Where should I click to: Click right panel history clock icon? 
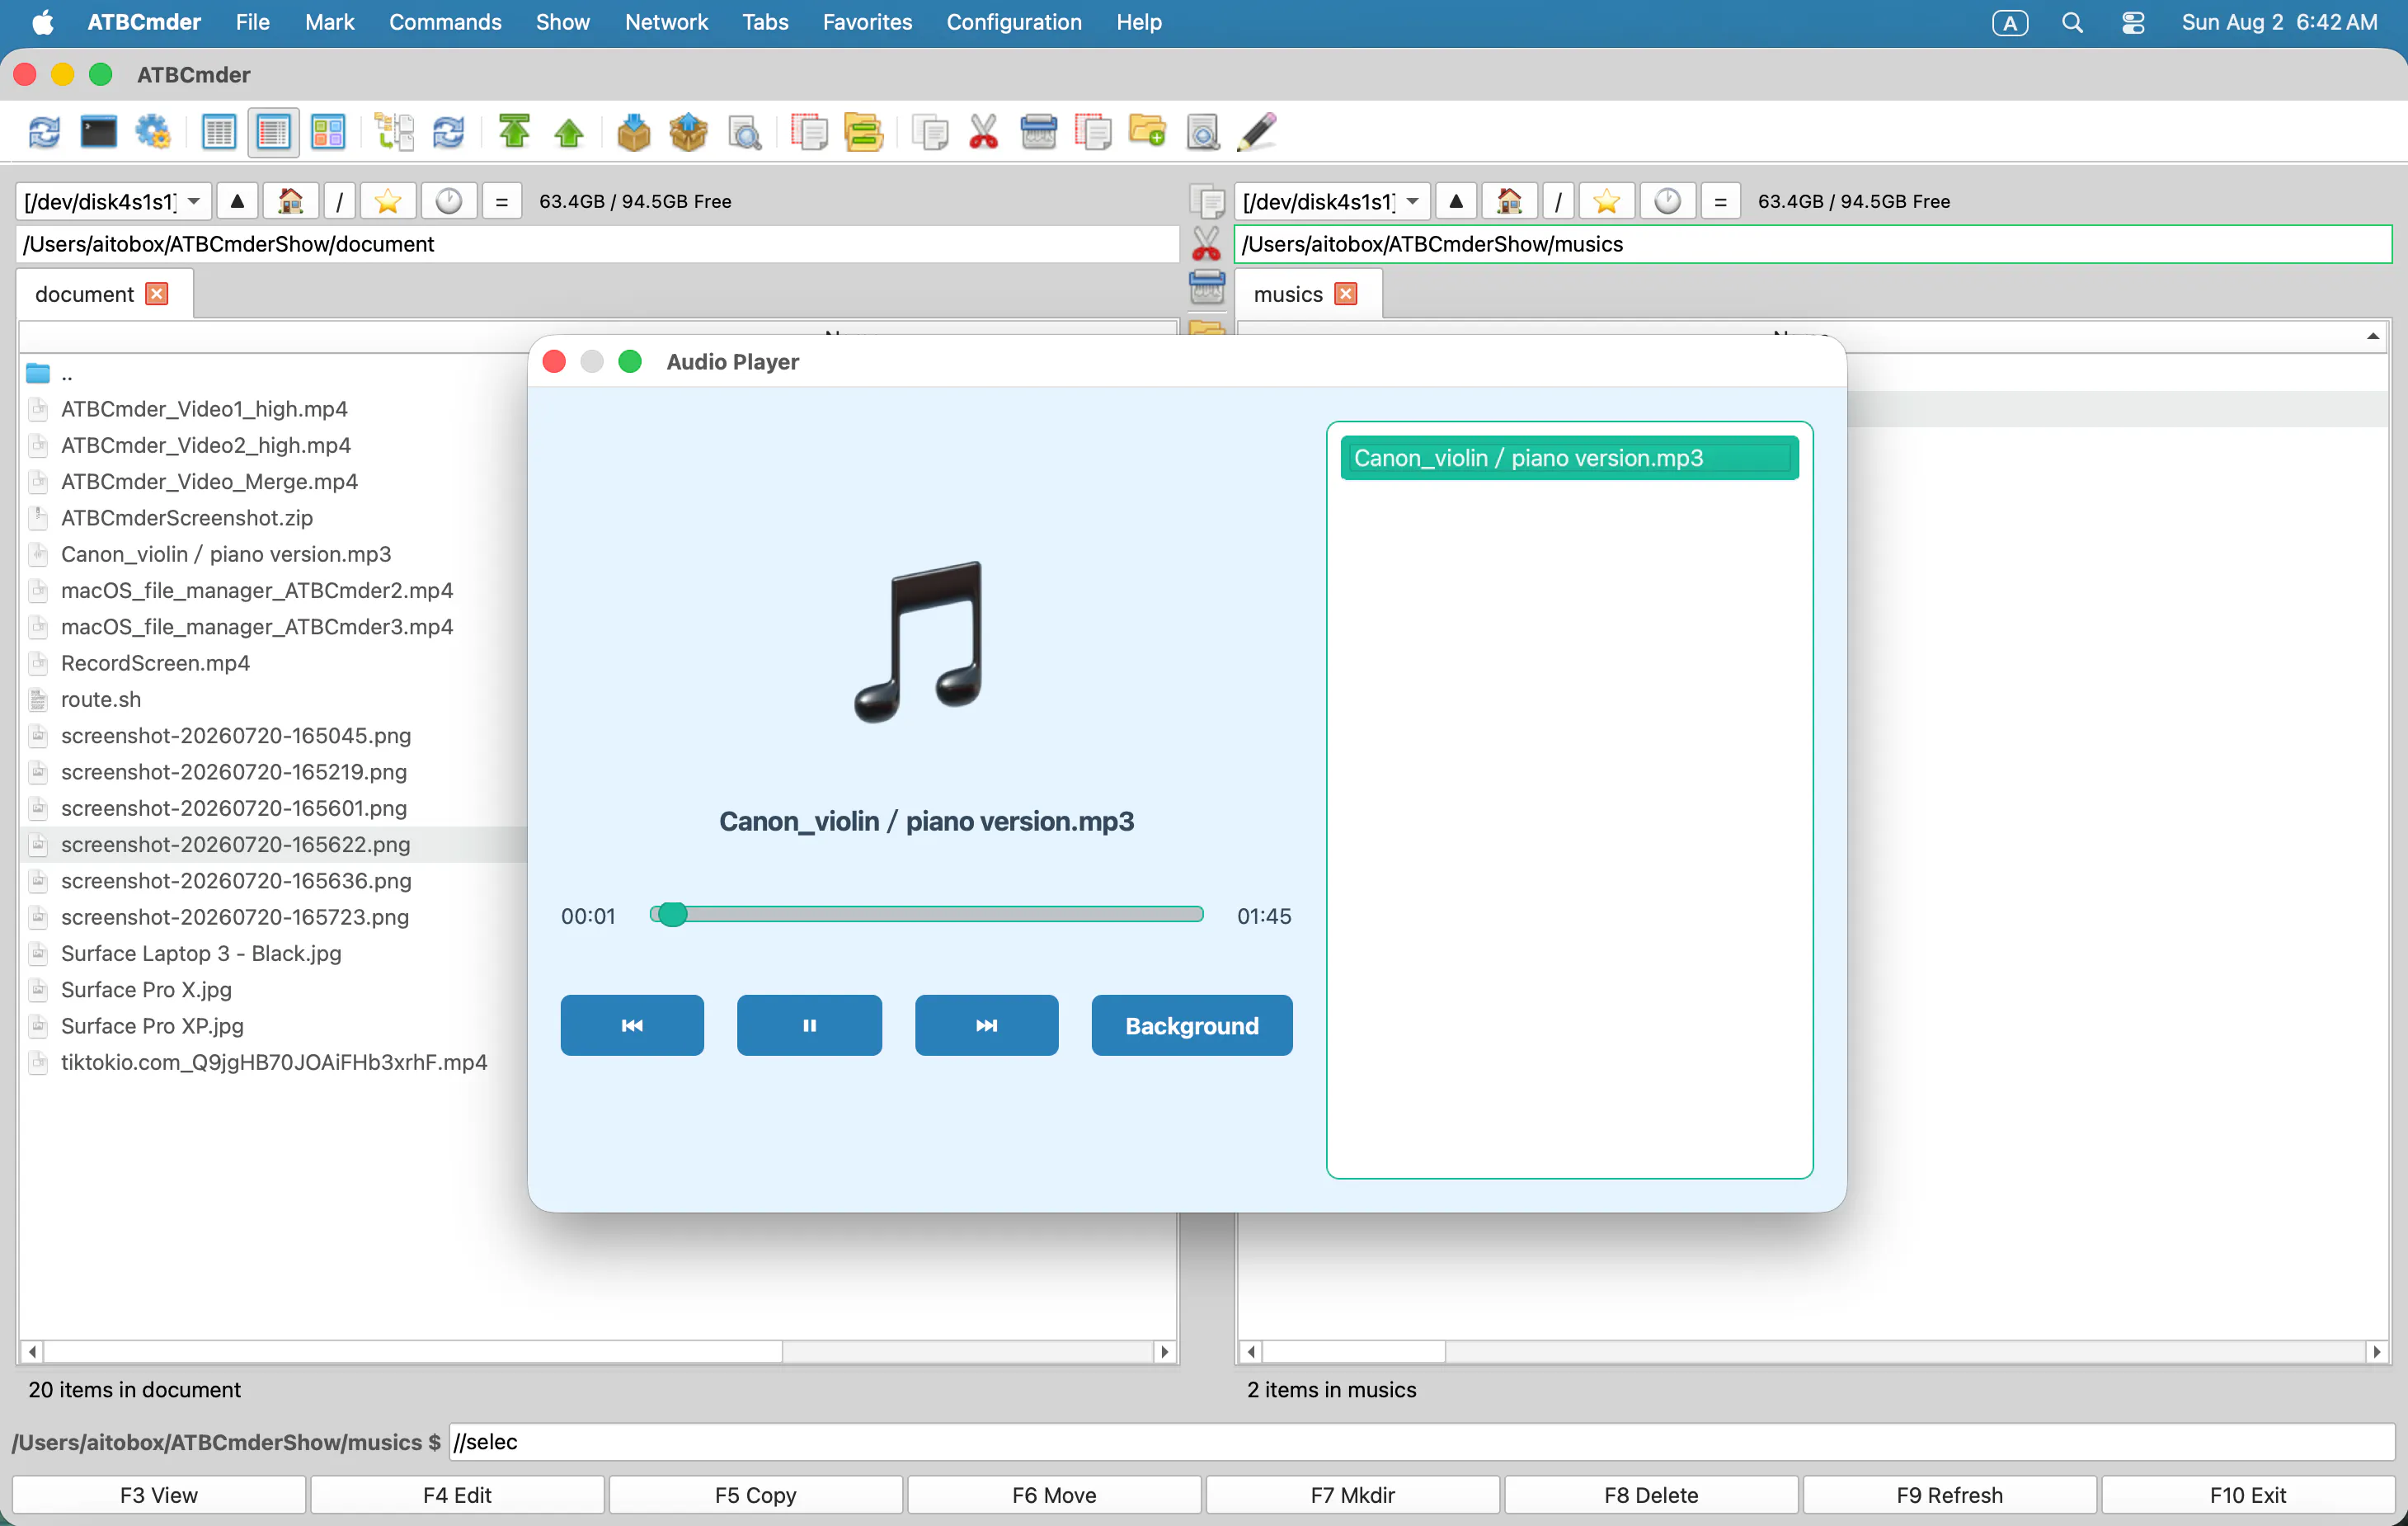click(x=1668, y=201)
